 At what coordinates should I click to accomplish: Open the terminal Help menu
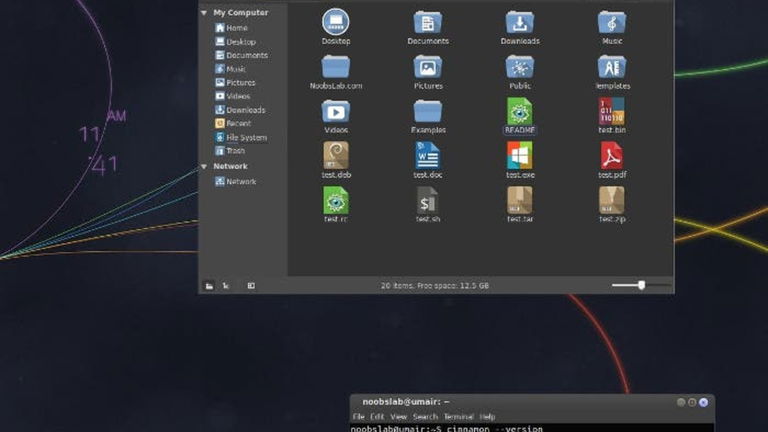click(487, 417)
